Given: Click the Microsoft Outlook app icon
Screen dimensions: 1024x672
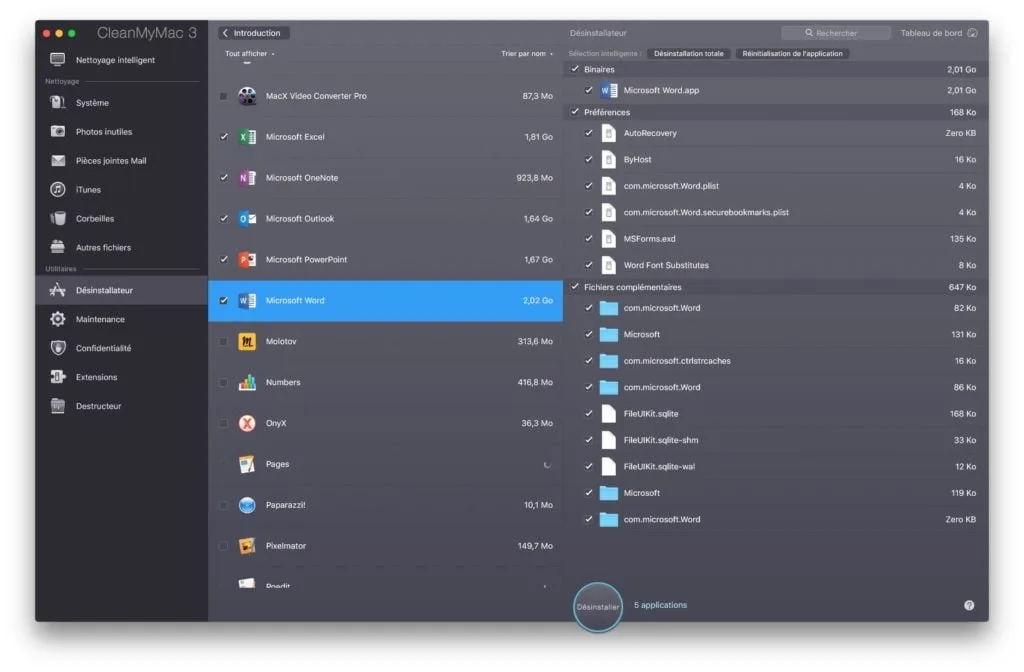Looking at the screenshot, I should tap(247, 219).
